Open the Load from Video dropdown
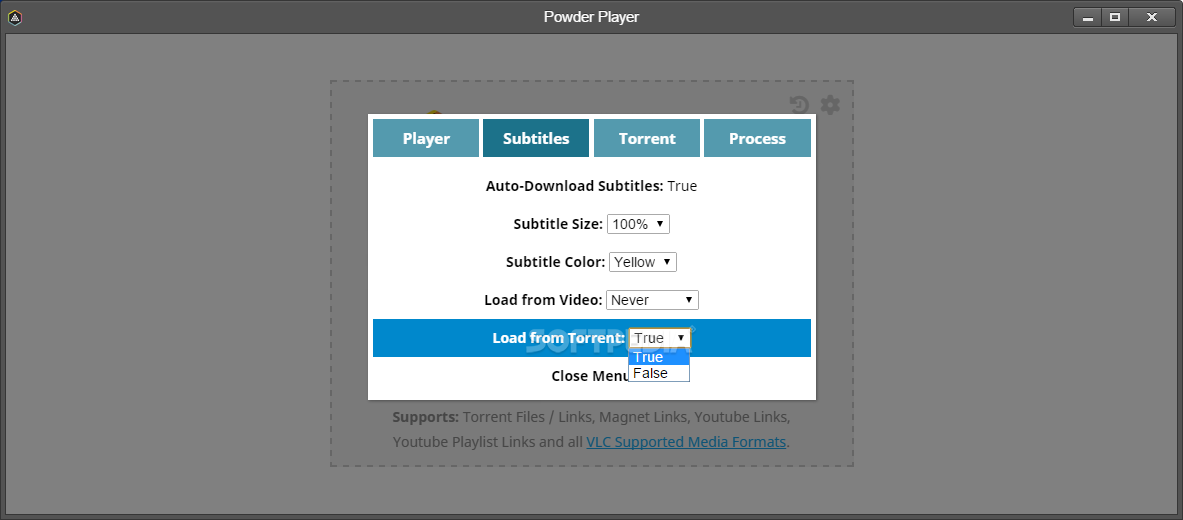The height and width of the screenshot is (520, 1183). tap(653, 300)
